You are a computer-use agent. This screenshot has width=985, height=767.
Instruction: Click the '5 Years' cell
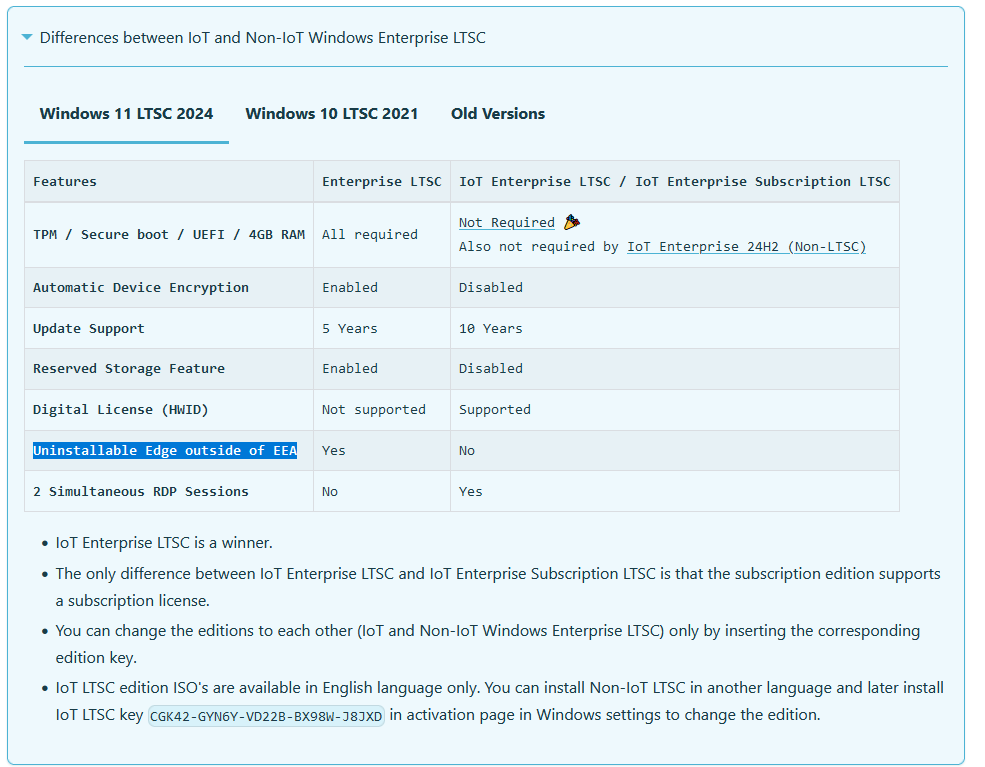tap(382, 329)
